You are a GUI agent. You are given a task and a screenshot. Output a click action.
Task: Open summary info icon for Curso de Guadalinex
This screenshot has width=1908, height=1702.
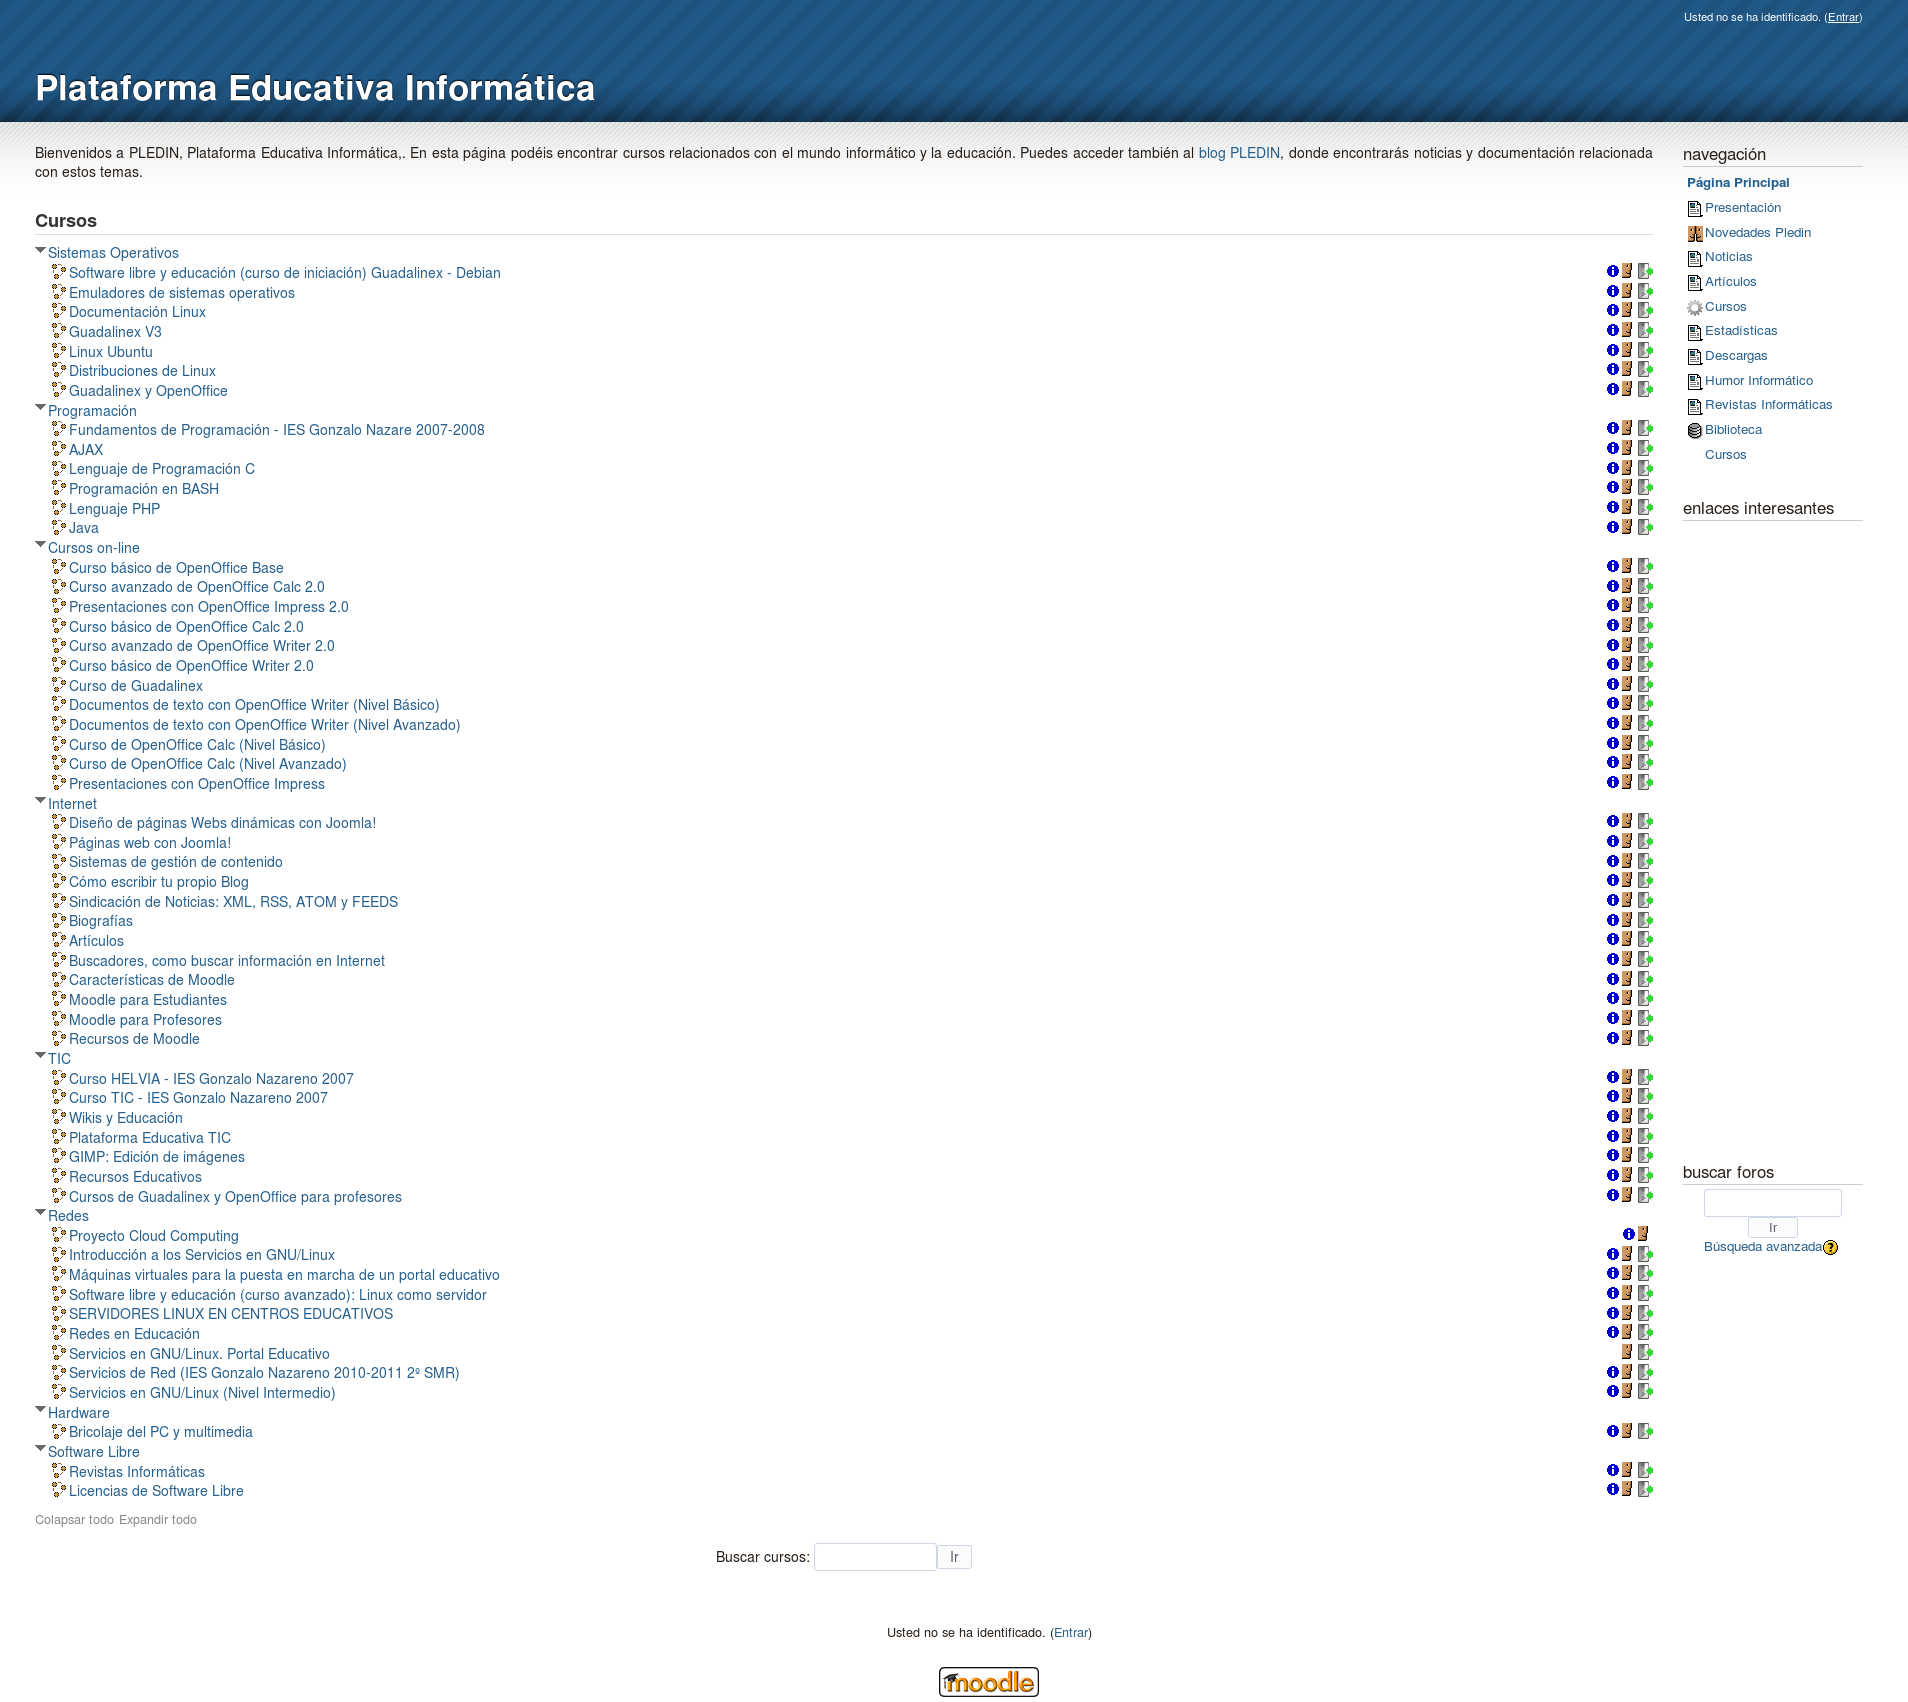pyautogui.click(x=1612, y=685)
